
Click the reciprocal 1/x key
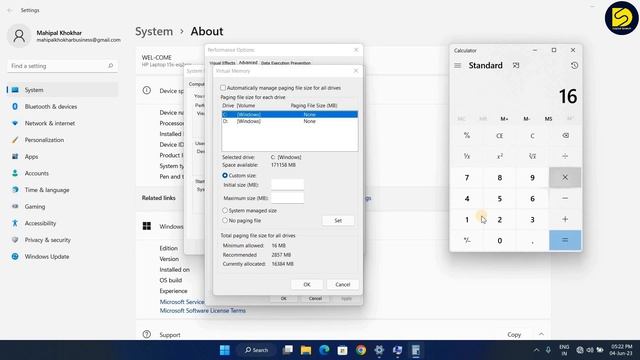tap(467, 156)
